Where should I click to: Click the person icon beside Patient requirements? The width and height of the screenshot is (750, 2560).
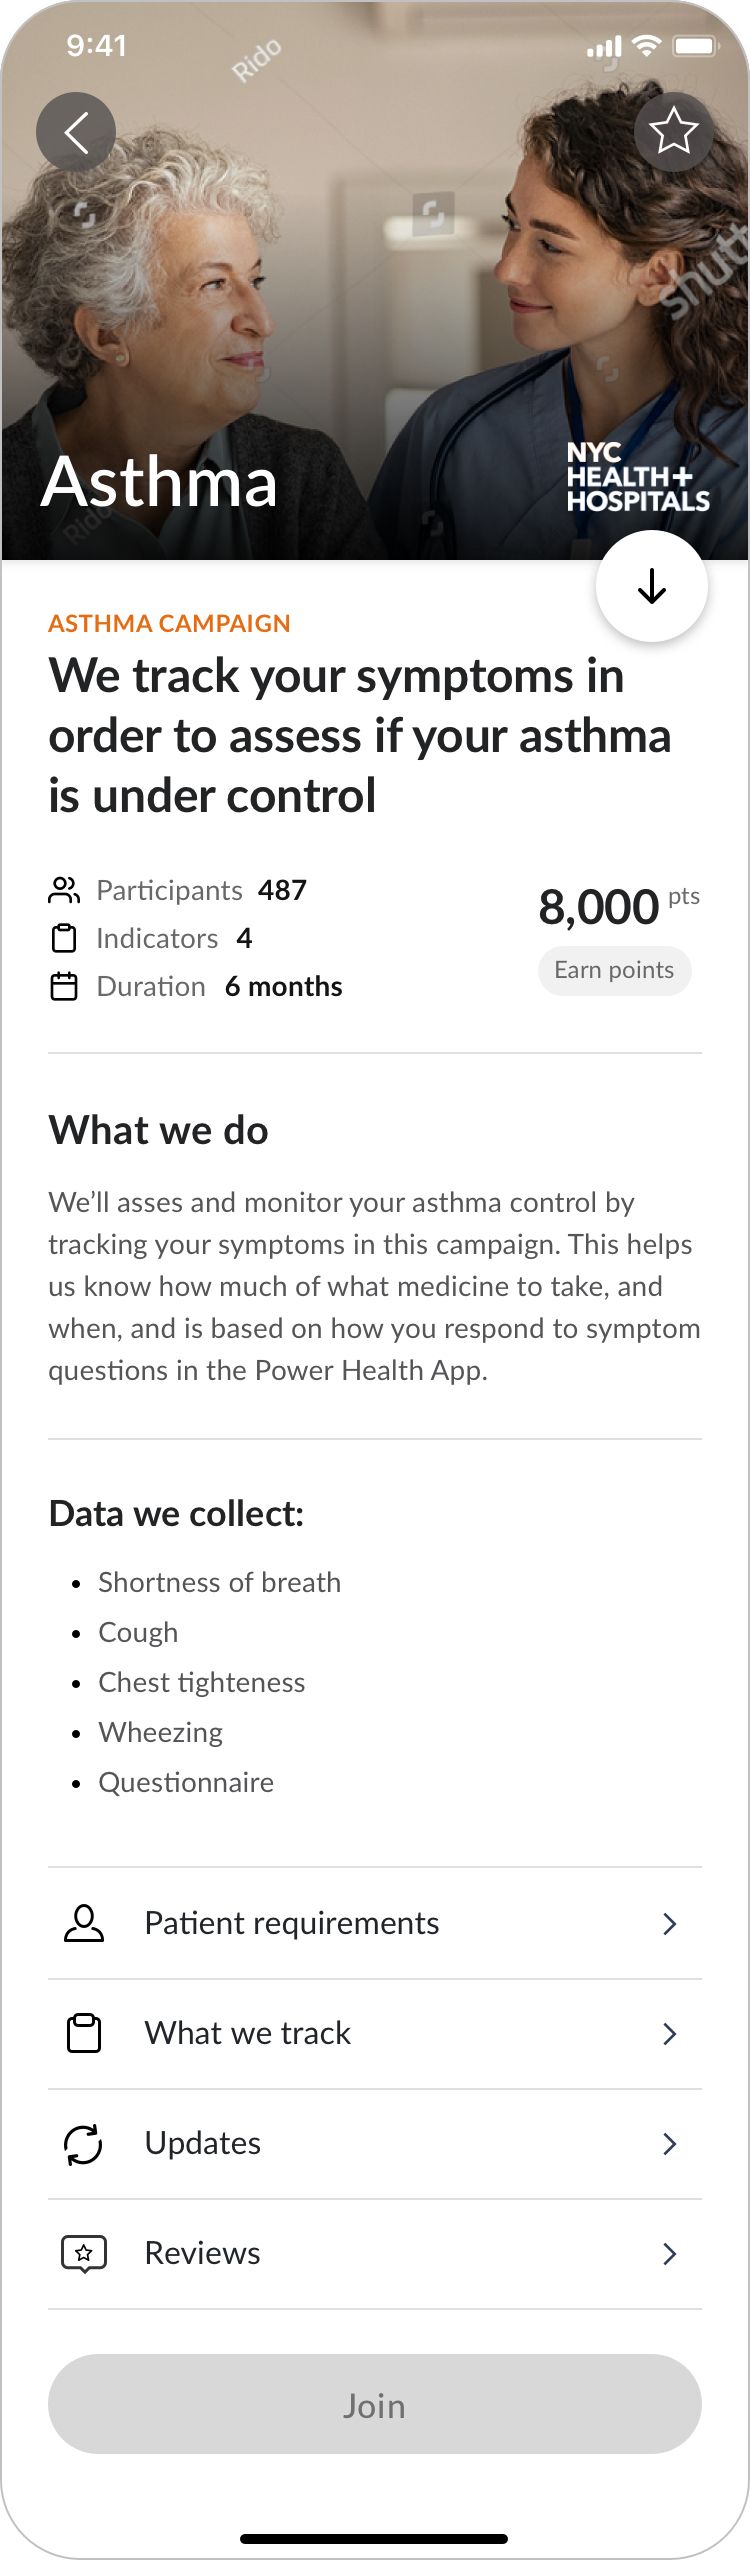click(x=82, y=1922)
